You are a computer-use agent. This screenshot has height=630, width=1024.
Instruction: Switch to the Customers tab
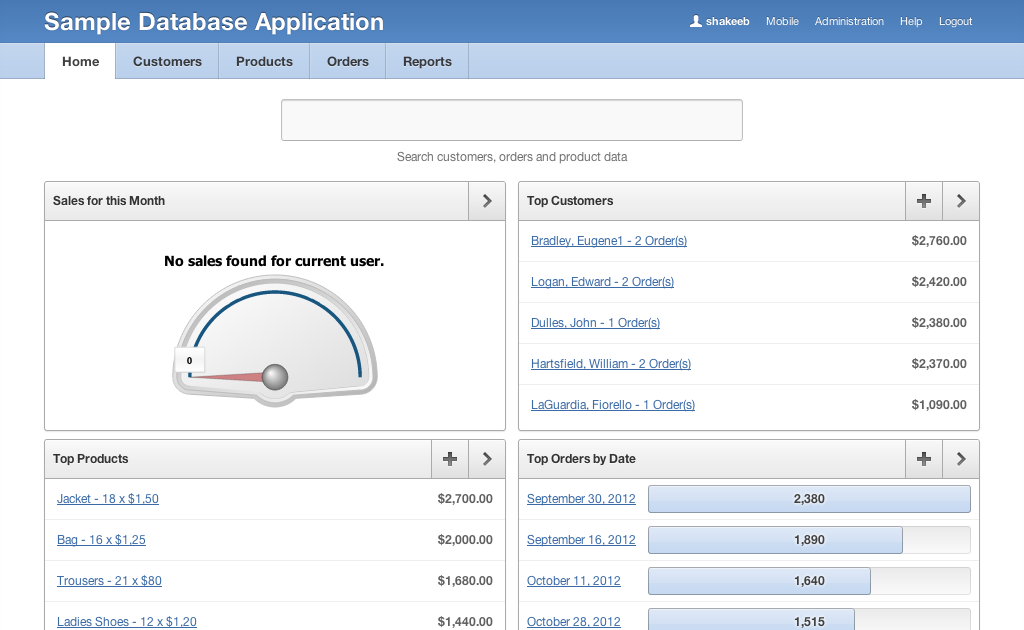[167, 62]
